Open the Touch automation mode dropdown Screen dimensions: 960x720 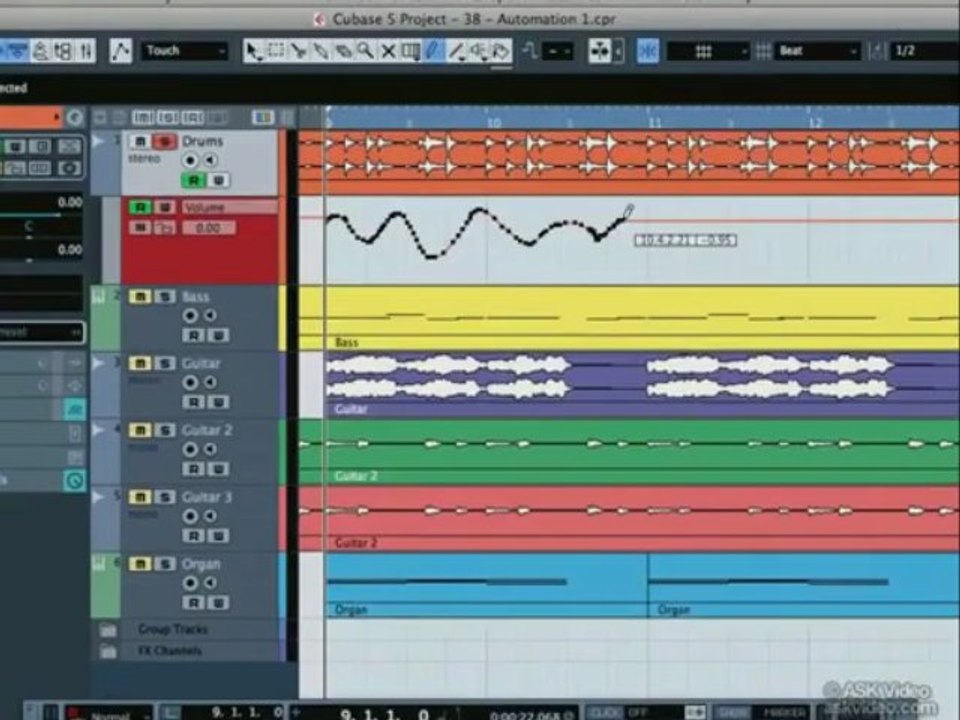[x=184, y=51]
